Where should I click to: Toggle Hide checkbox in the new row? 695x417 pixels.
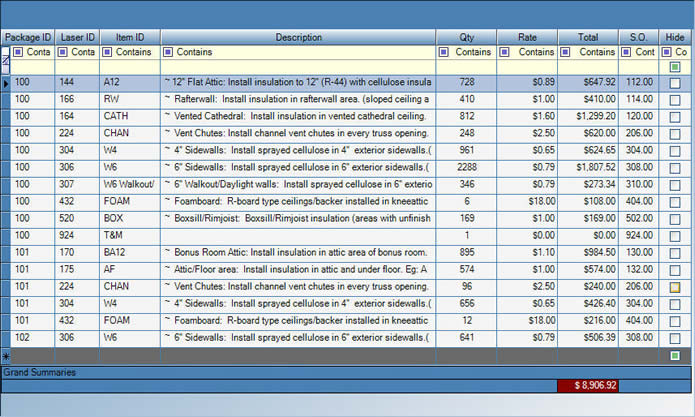tap(675, 355)
